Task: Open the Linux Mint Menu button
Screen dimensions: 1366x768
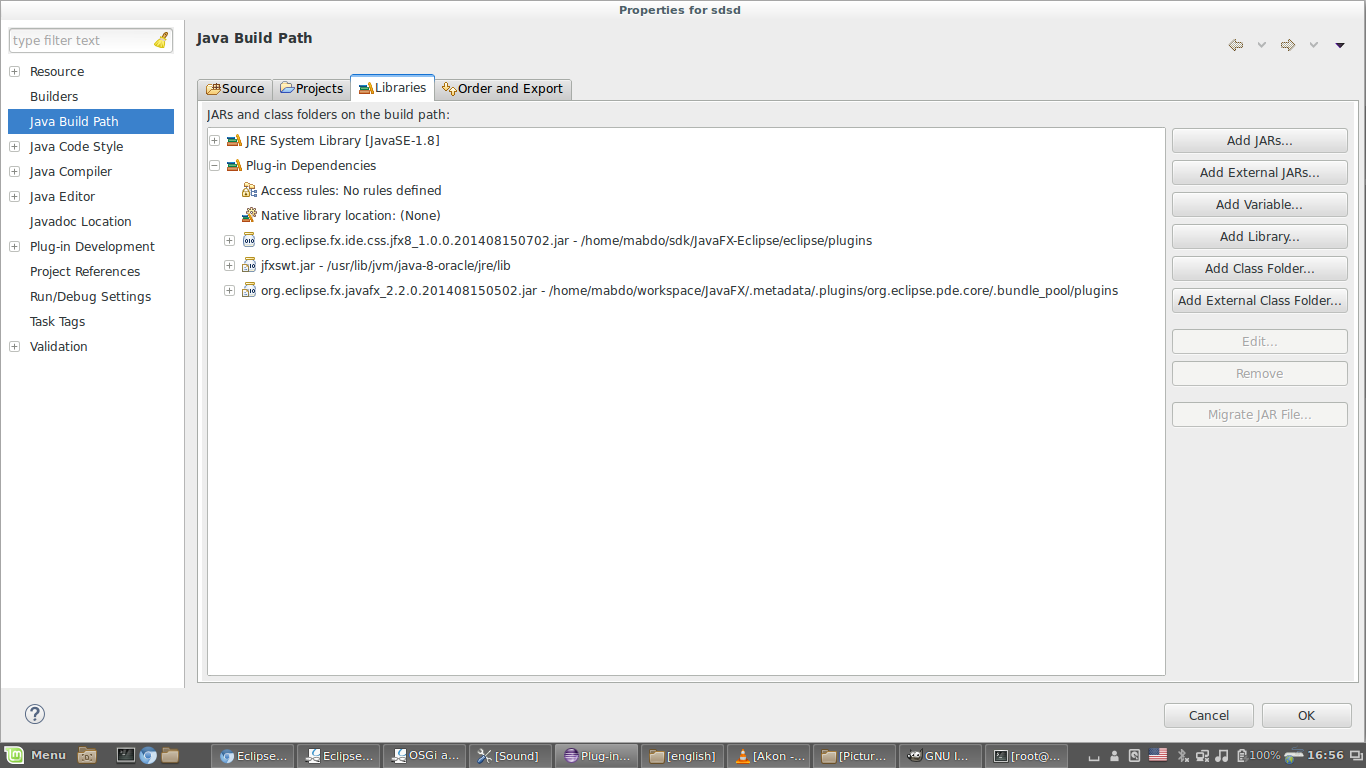Action: pos(36,755)
